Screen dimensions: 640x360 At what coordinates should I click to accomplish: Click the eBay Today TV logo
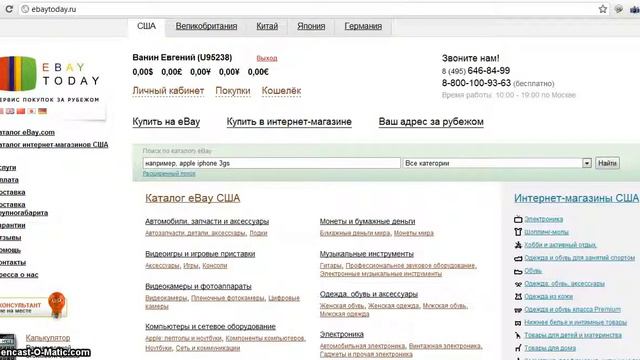[x=18, y=73]
